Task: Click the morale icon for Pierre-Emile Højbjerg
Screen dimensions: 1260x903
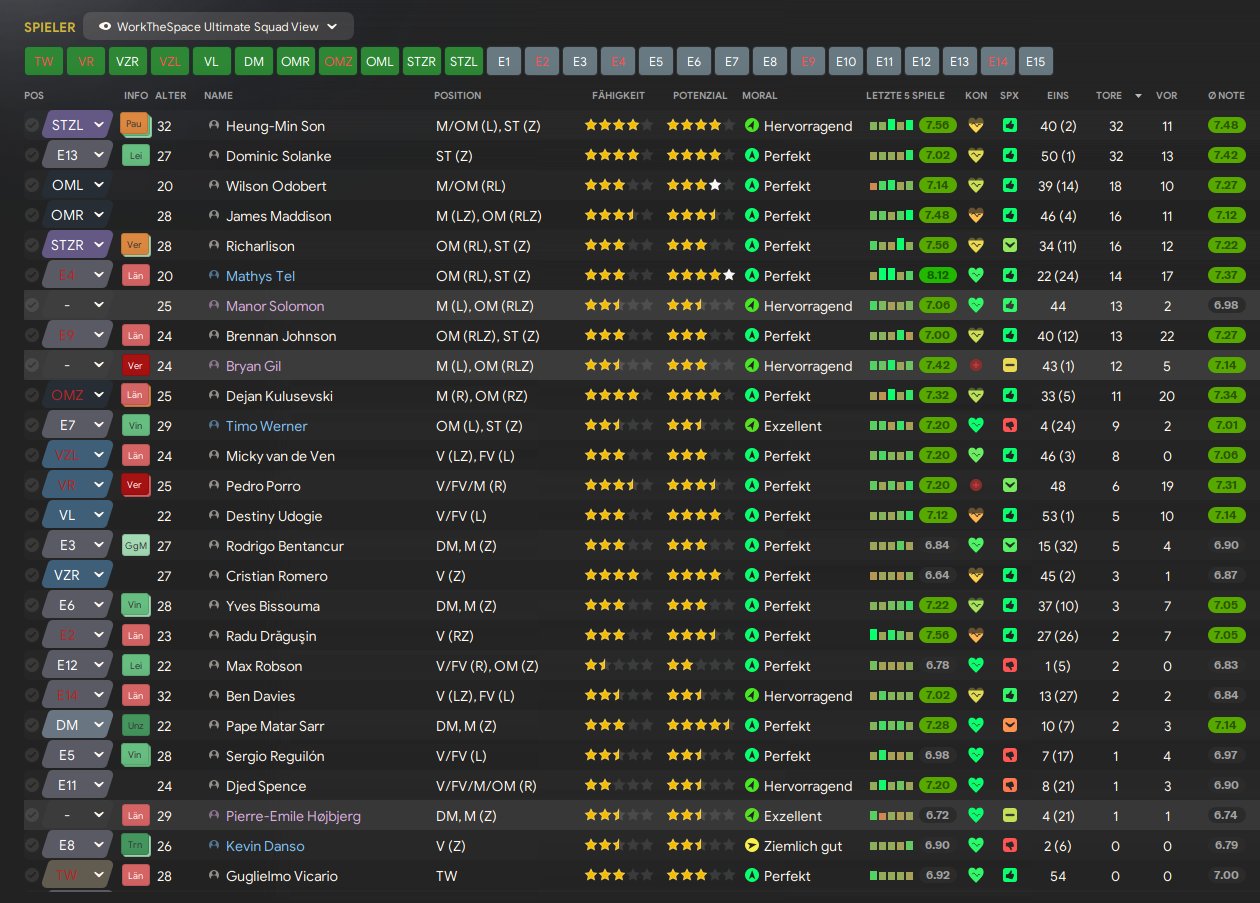Action: click(x=752, y=816)
